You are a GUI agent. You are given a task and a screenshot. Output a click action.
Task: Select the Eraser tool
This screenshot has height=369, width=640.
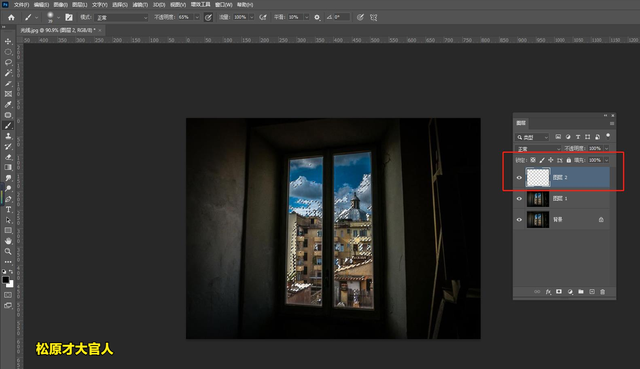point(8,157)
